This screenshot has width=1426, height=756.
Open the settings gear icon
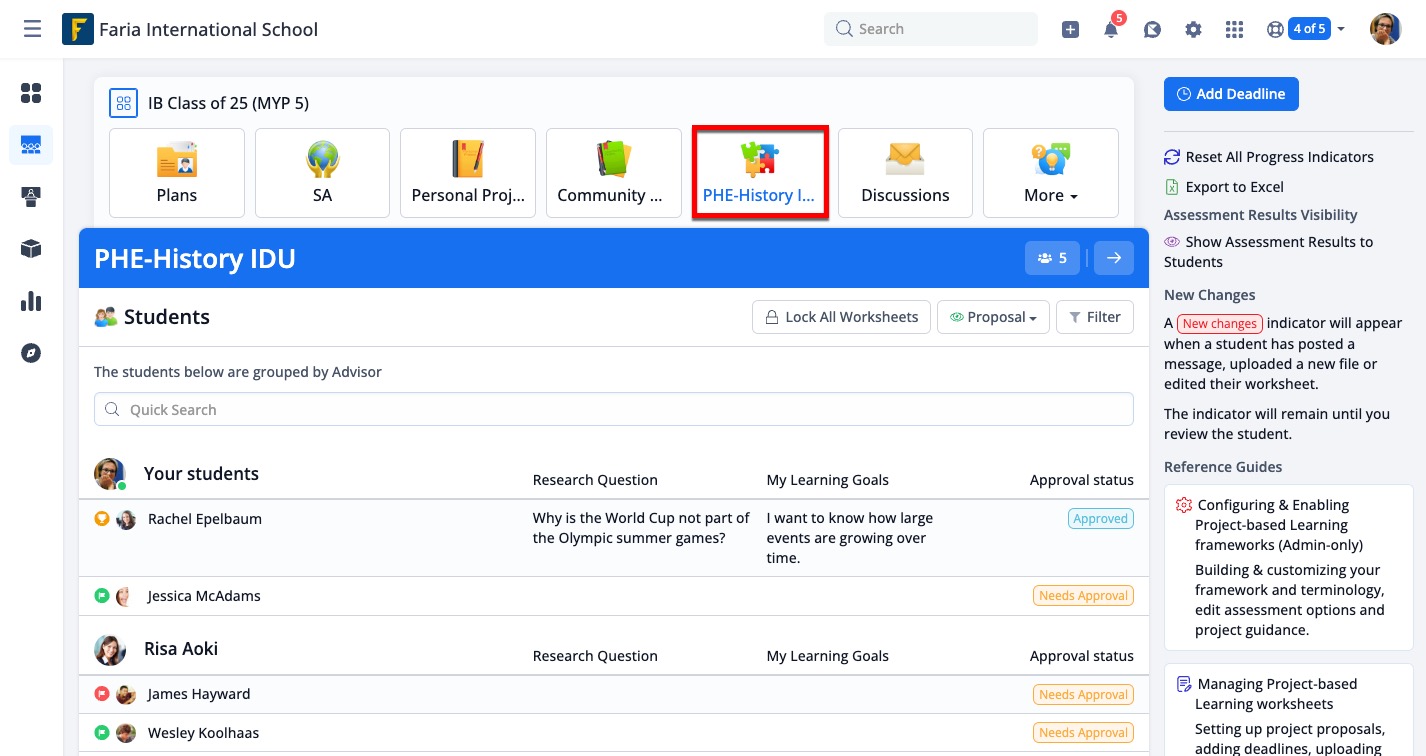1193,30
